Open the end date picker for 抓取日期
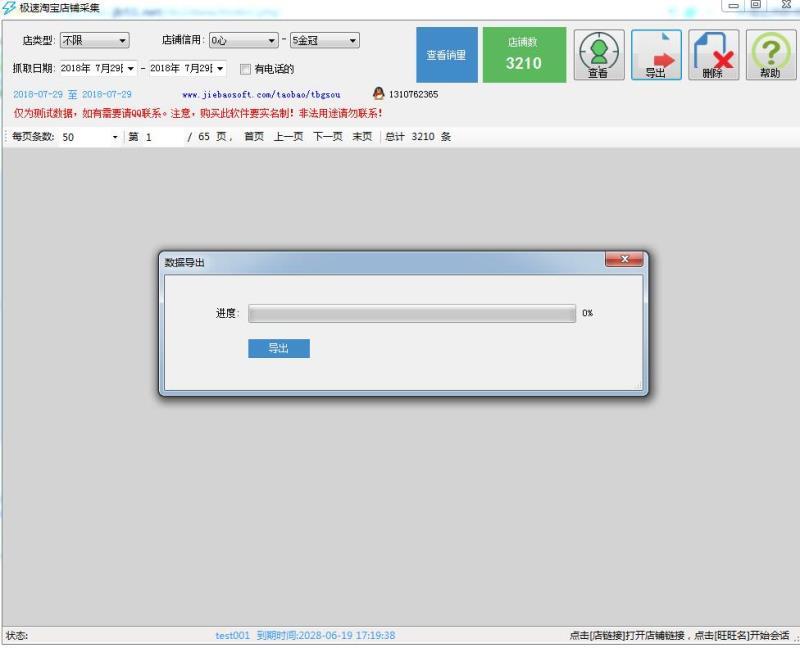Screen dimensions: 800x648 click(187, 68)
